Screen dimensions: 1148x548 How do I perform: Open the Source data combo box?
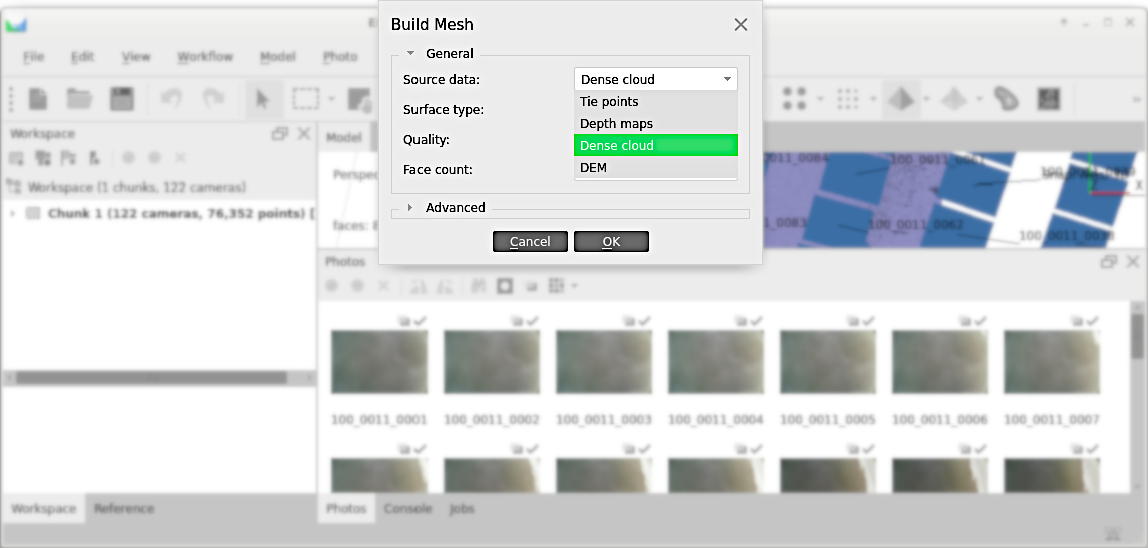pyautogui.click(x=656, y=79)
